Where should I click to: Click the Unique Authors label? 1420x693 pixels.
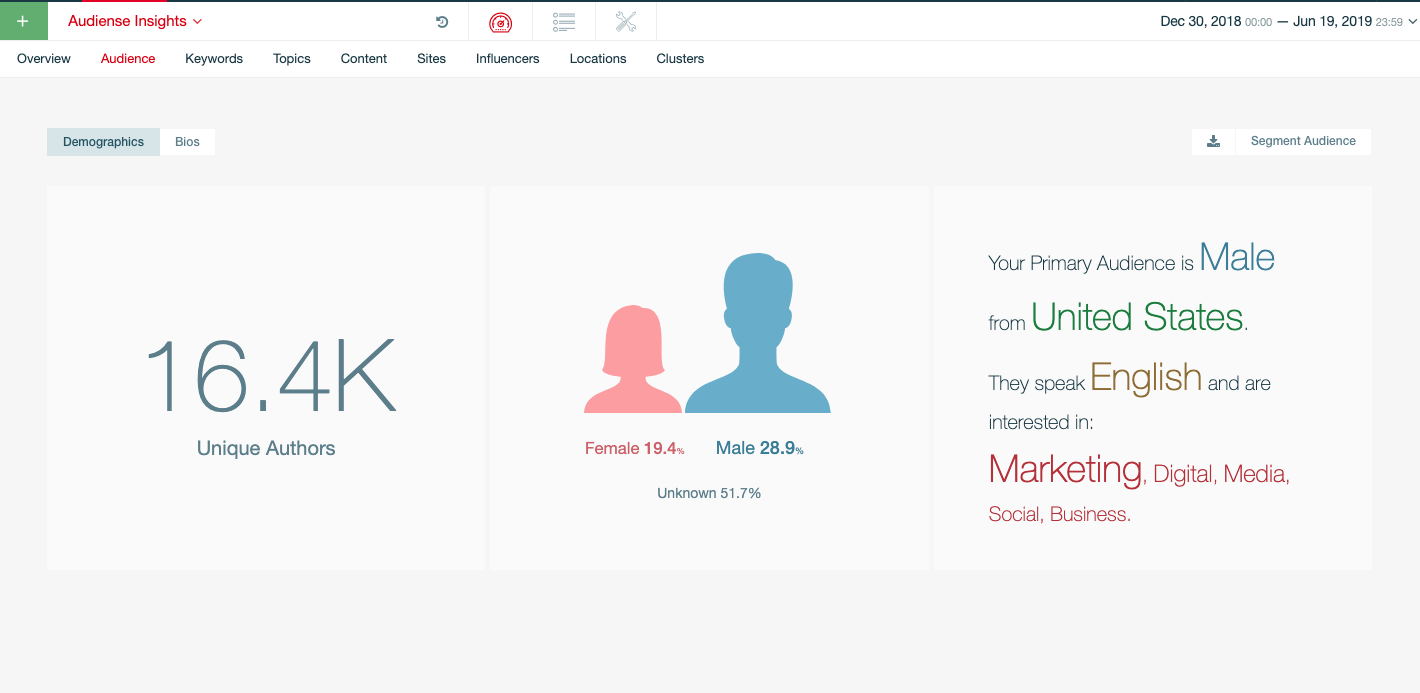pos(266,448)
